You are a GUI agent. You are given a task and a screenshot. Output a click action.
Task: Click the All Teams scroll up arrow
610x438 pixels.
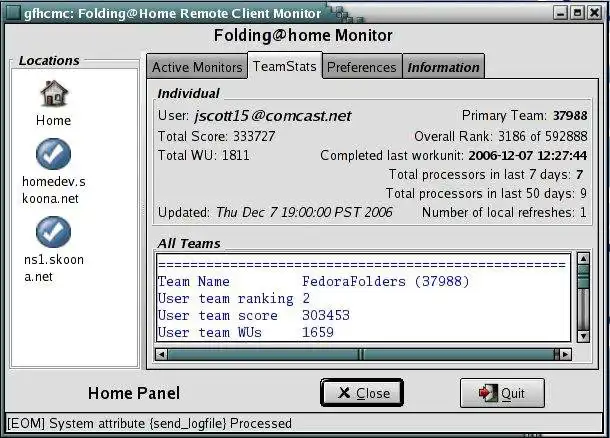coord(583,259)
